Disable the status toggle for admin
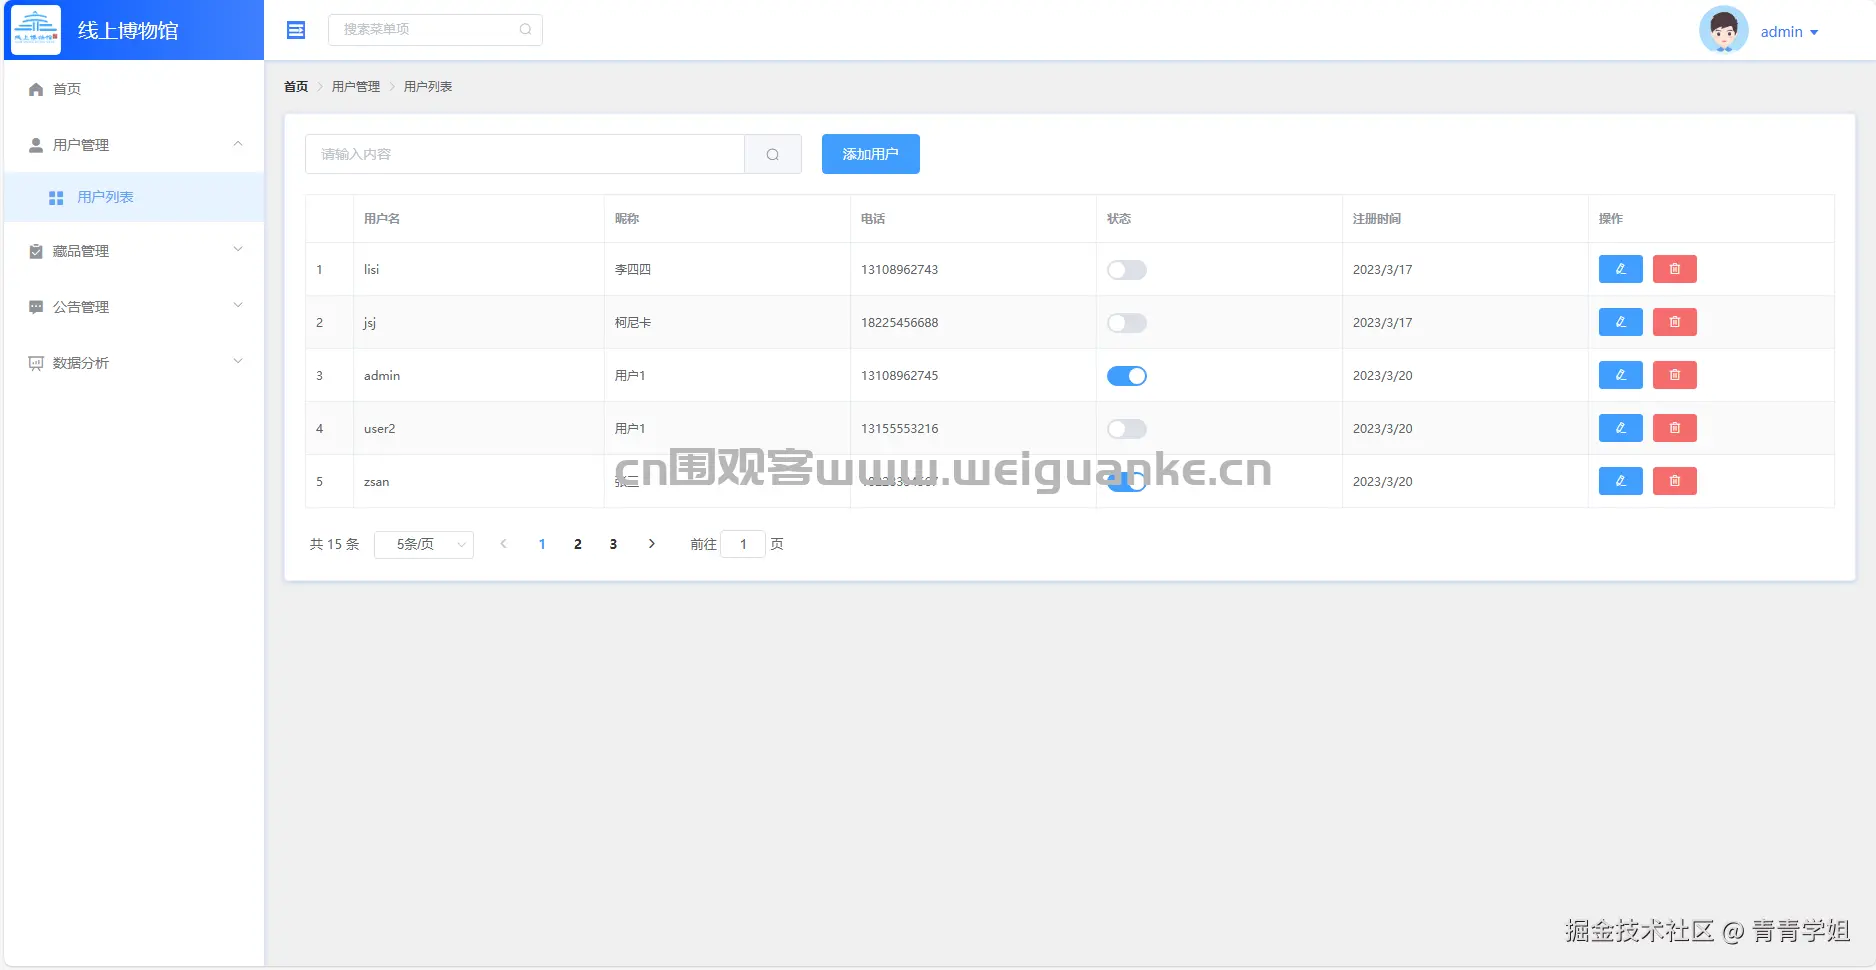1876x970 pixels. pyautogui.click(x=1126, y=375)
